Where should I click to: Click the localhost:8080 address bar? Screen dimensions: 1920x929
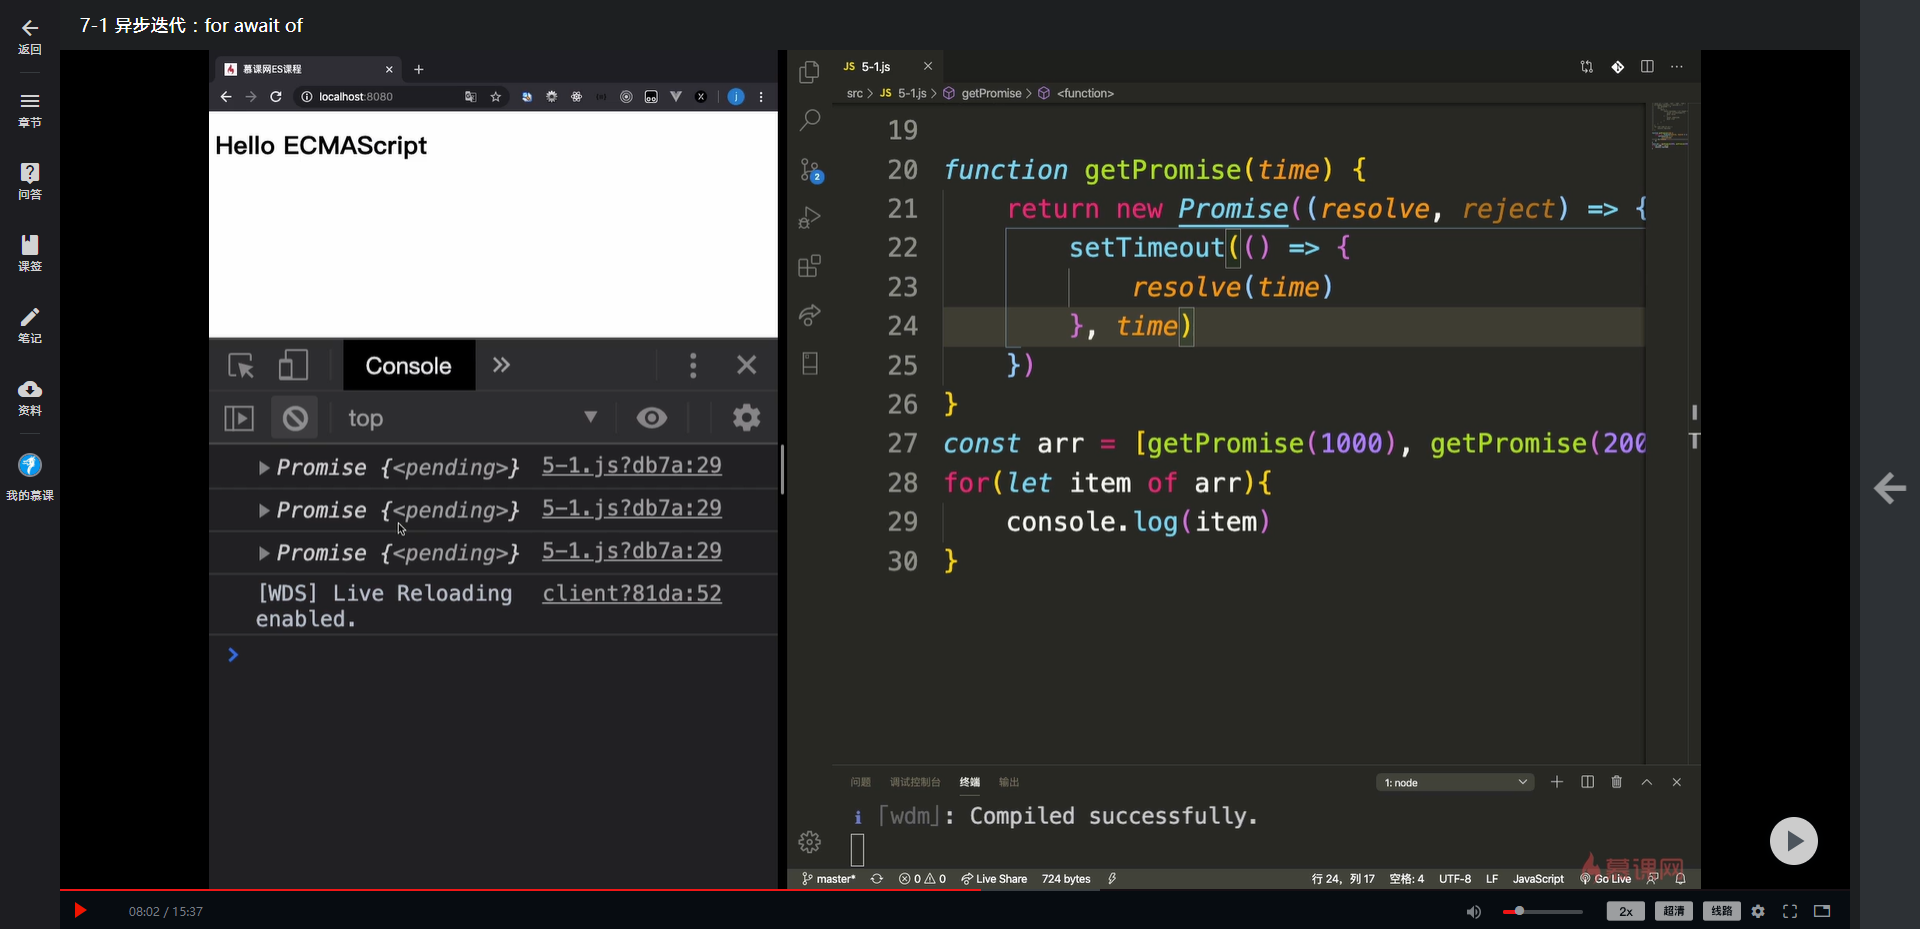(379, 97)
